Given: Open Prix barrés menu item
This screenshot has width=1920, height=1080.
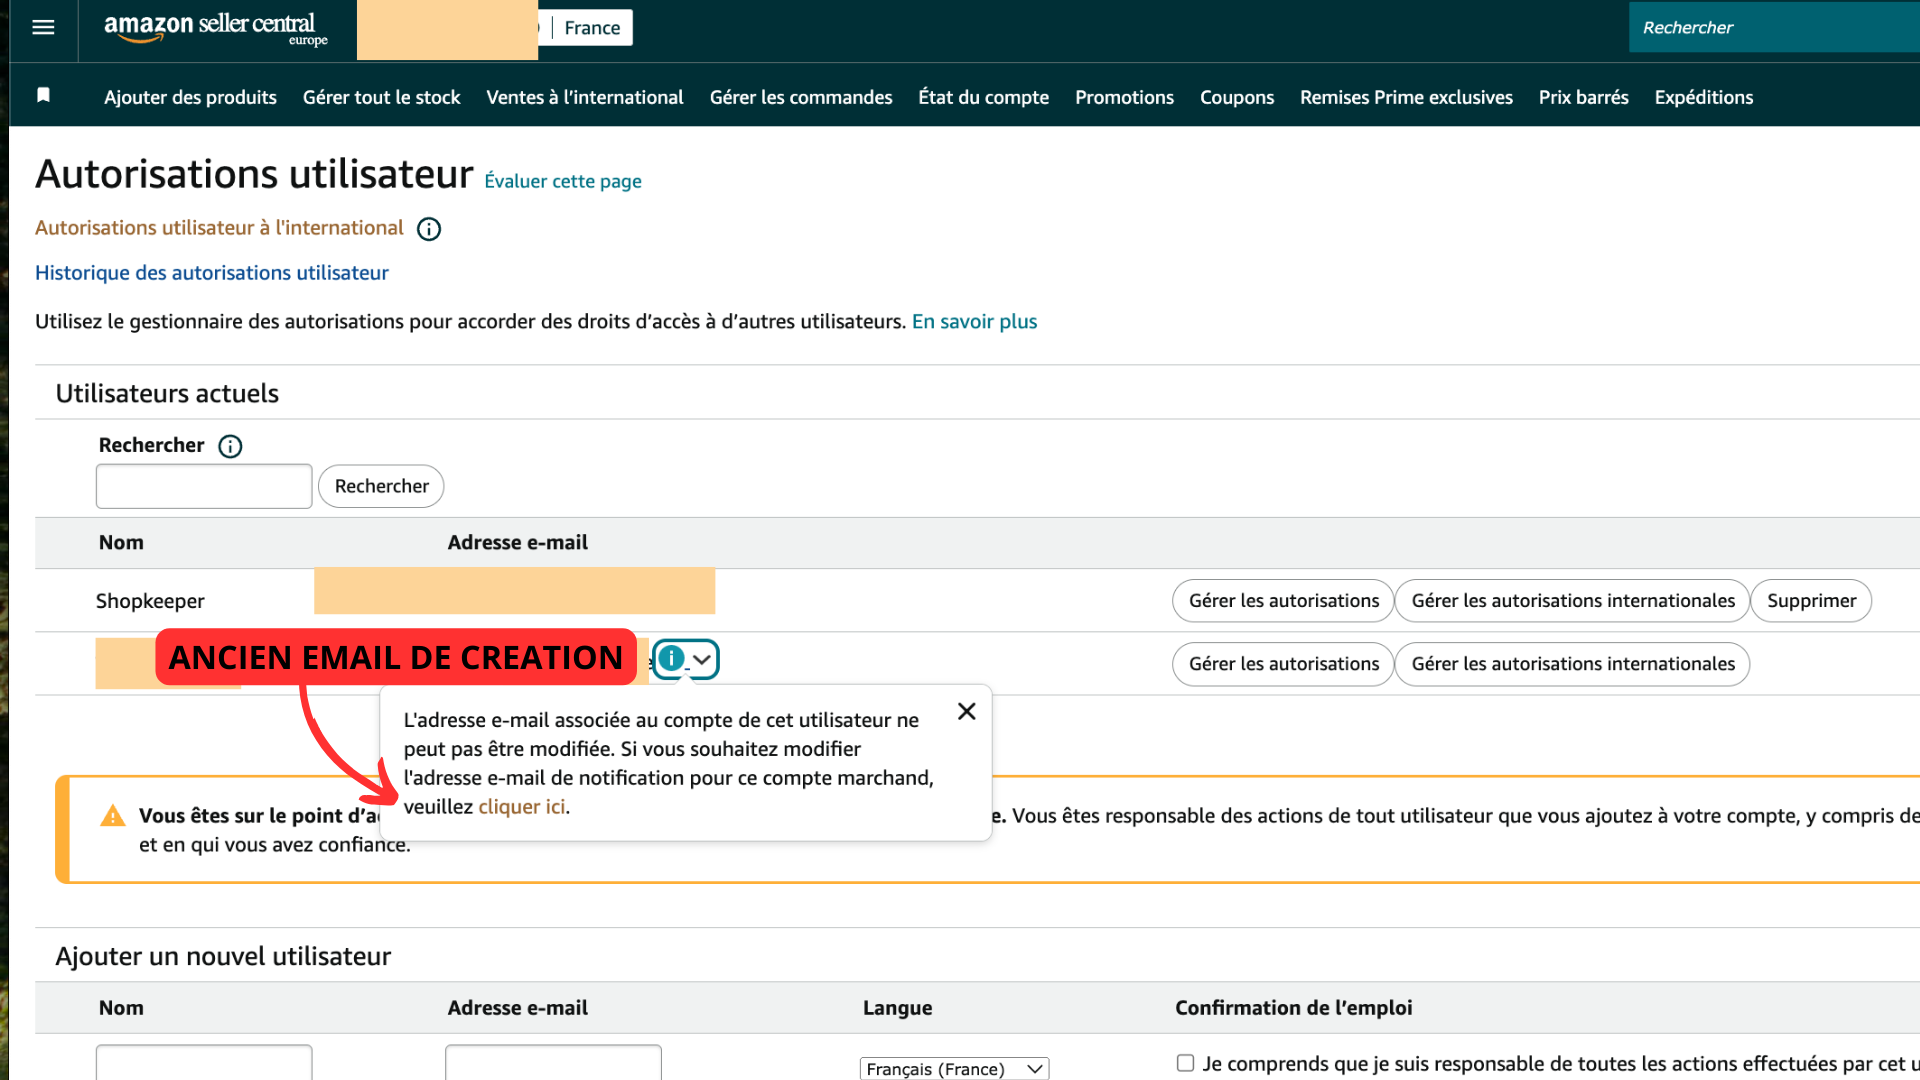Looking at the screenshot, I should coord(1583,97).
